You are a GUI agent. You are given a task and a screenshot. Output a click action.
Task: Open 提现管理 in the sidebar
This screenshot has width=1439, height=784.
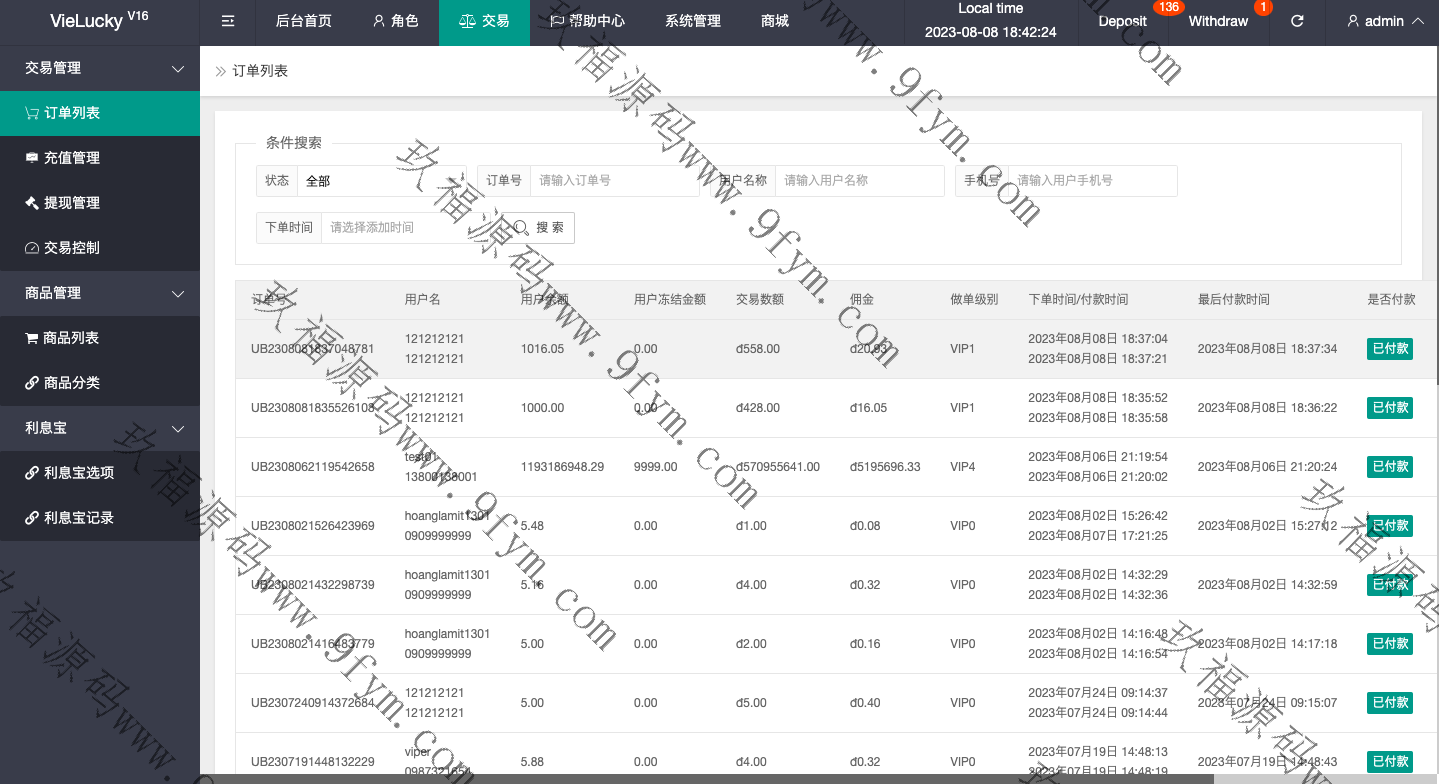(x=71, y=203)
